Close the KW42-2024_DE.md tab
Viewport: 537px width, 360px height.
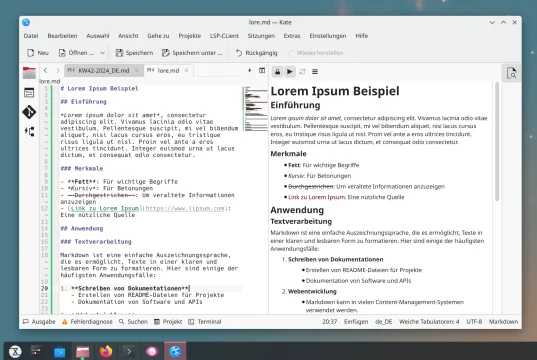click(x=137, y=71)
